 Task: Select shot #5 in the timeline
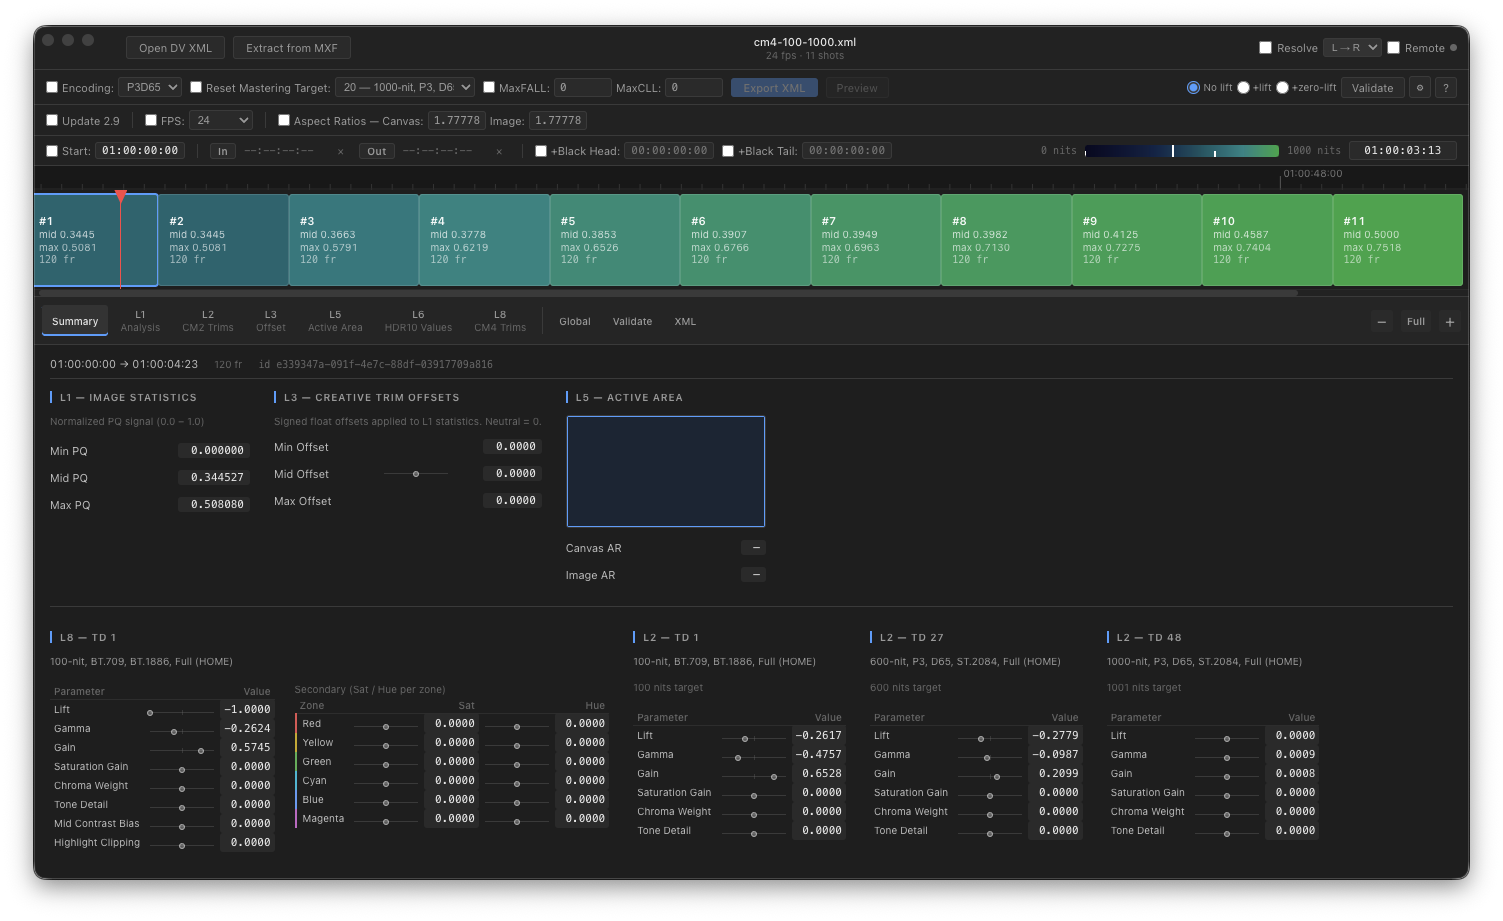pos(614,240)
